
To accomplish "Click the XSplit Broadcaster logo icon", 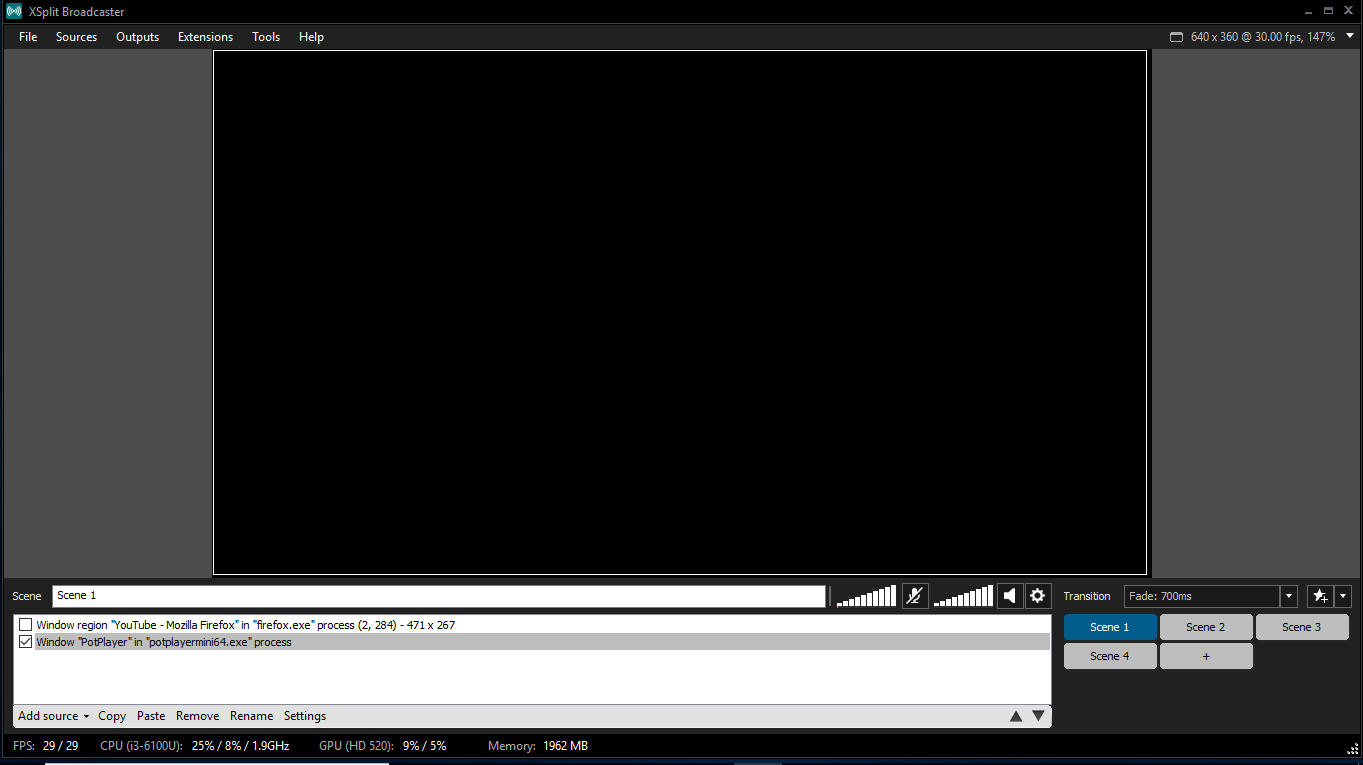I will point(13,11).
